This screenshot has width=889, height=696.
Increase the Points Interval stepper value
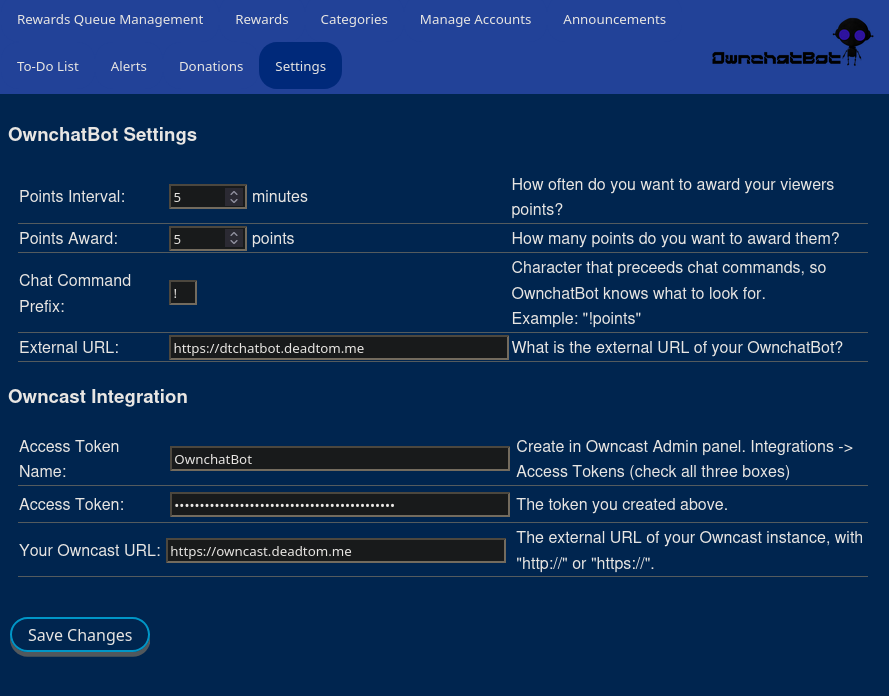234,192
